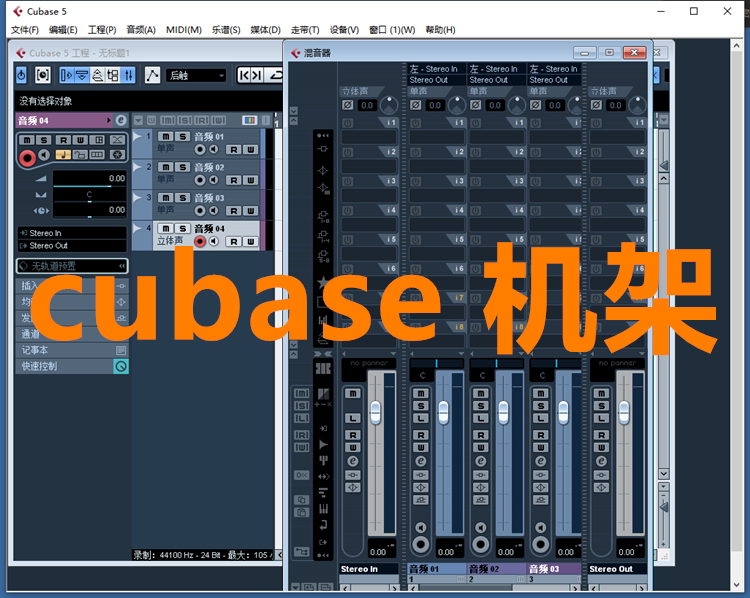Read all global mixer automation button
Screen dimensions: 750x598
click(x=301, y=435)
